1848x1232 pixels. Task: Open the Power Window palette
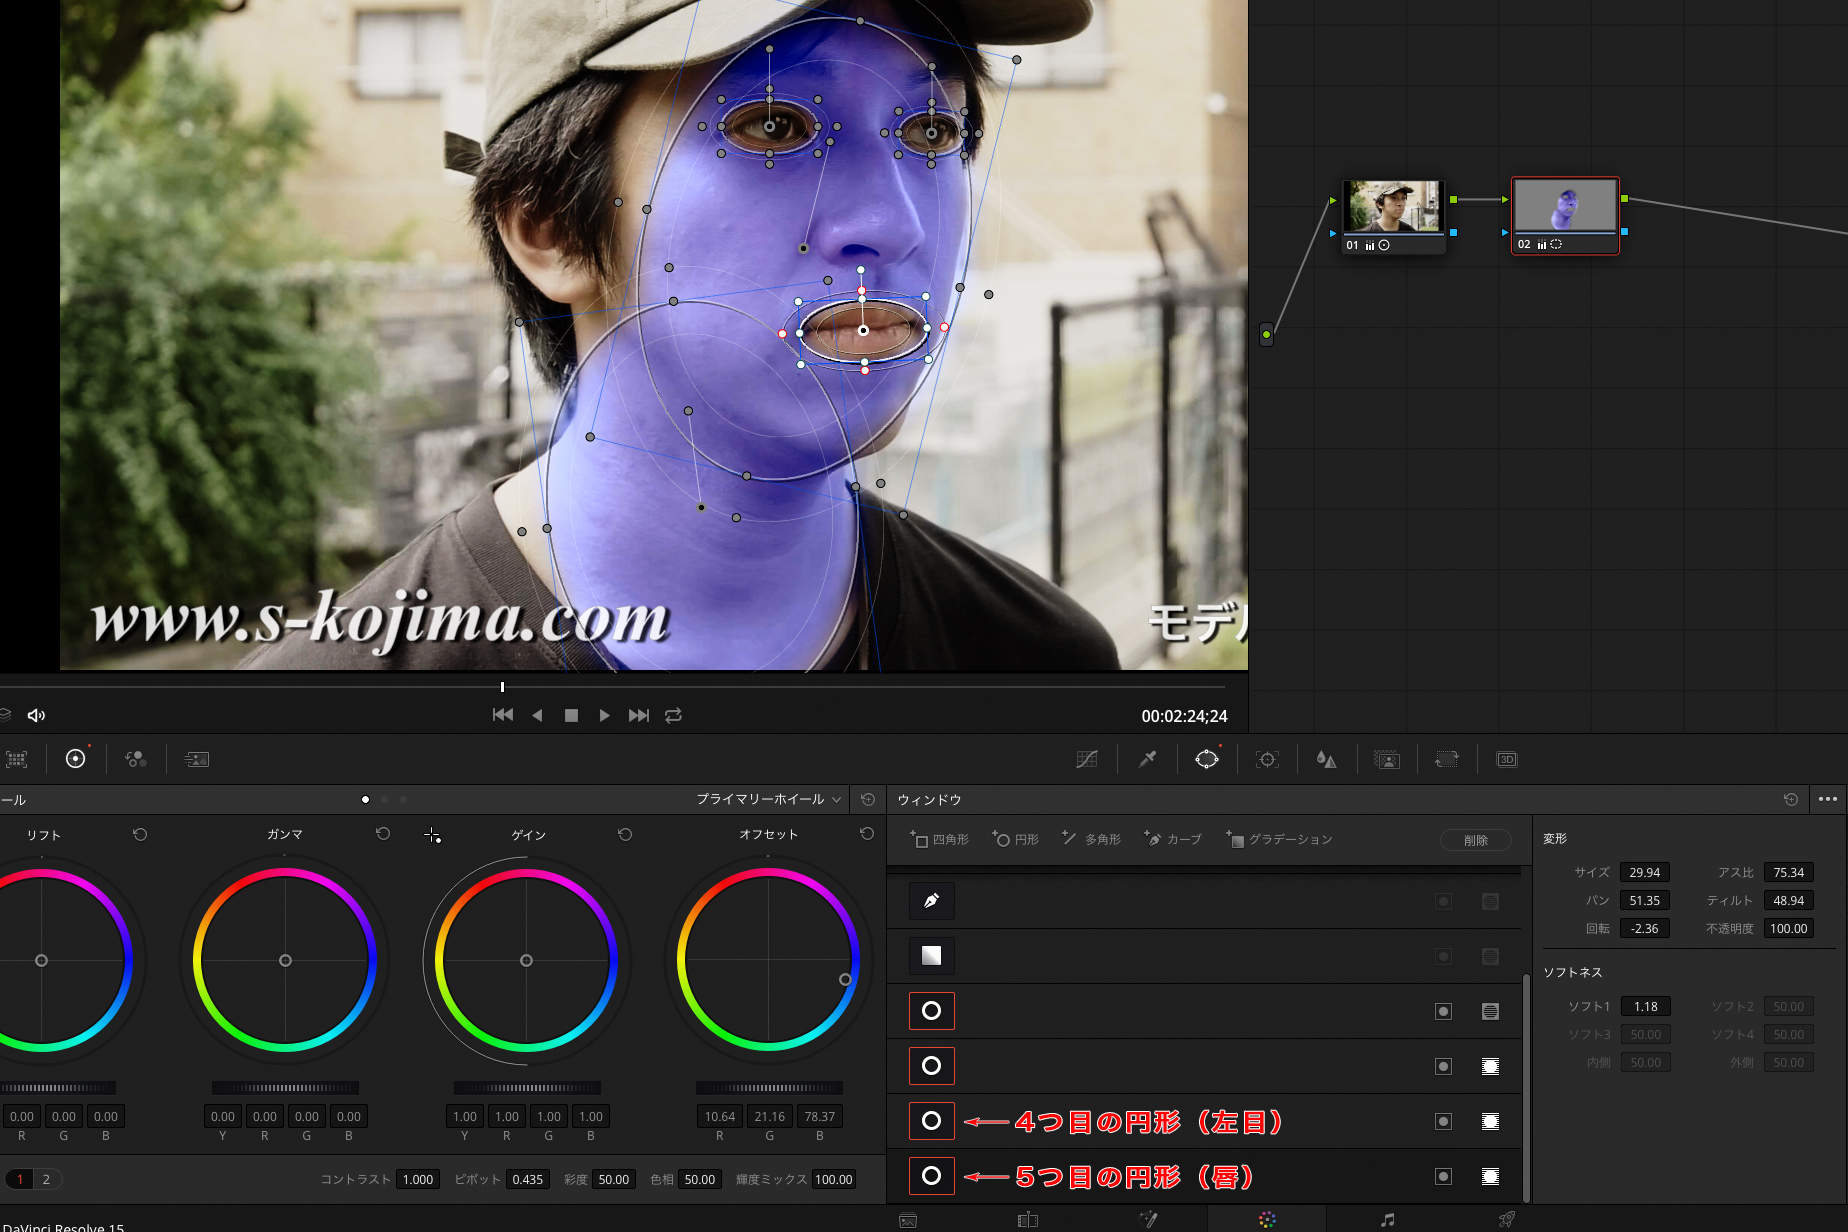1207,760
